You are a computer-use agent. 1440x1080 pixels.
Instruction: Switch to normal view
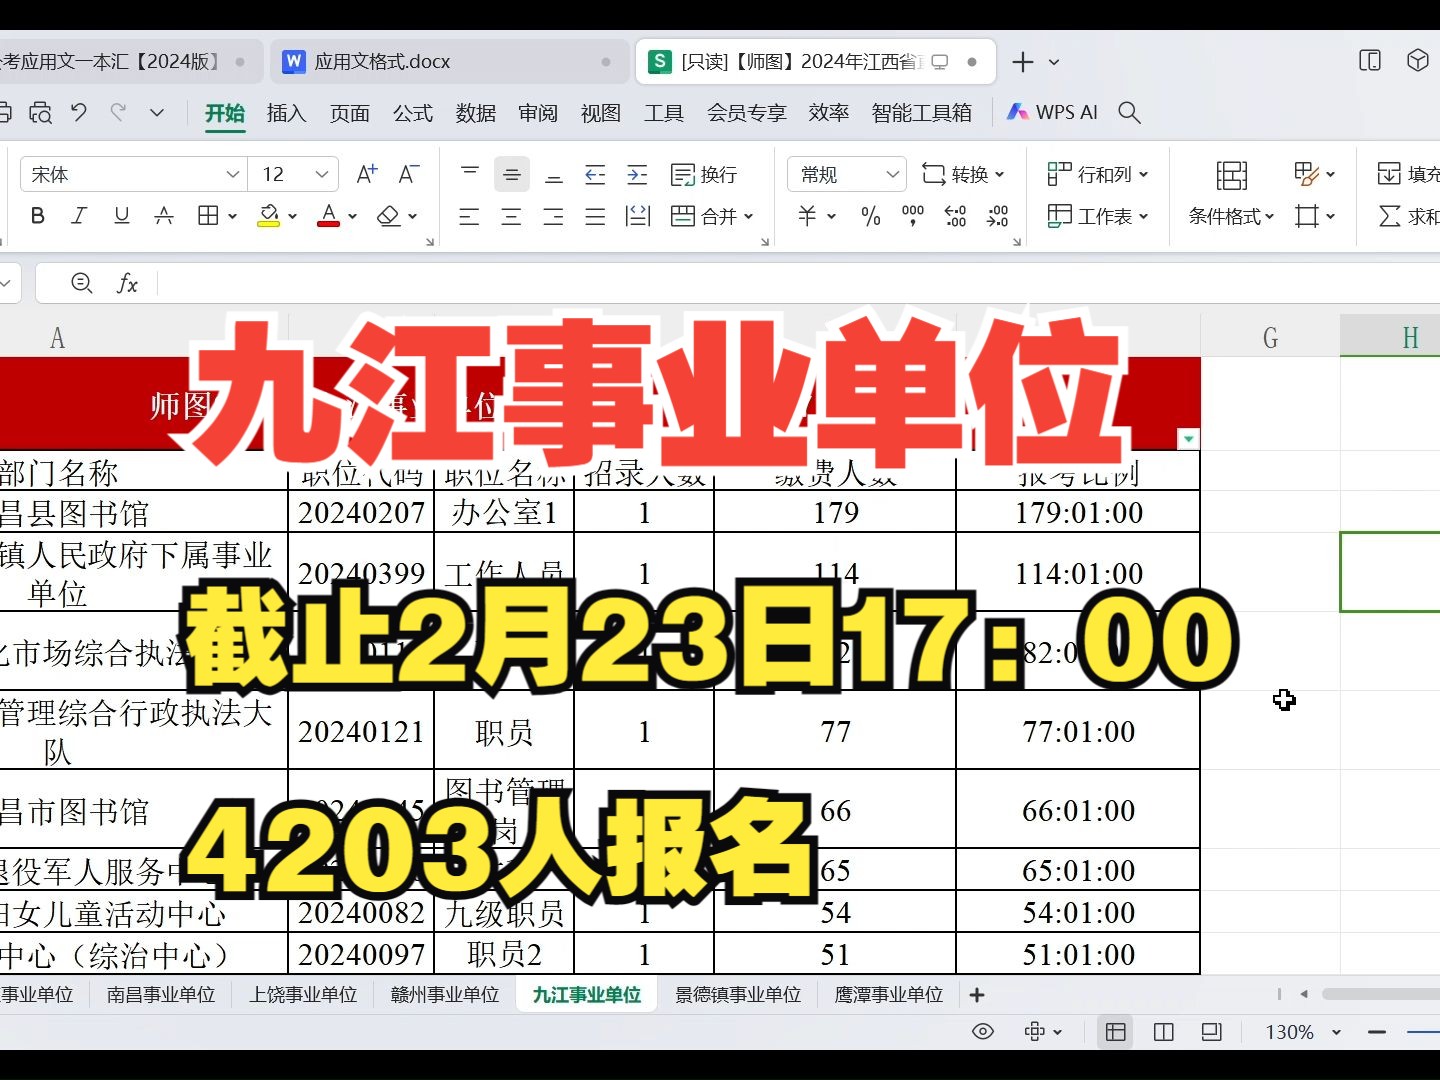(x=1116, y=1031)
